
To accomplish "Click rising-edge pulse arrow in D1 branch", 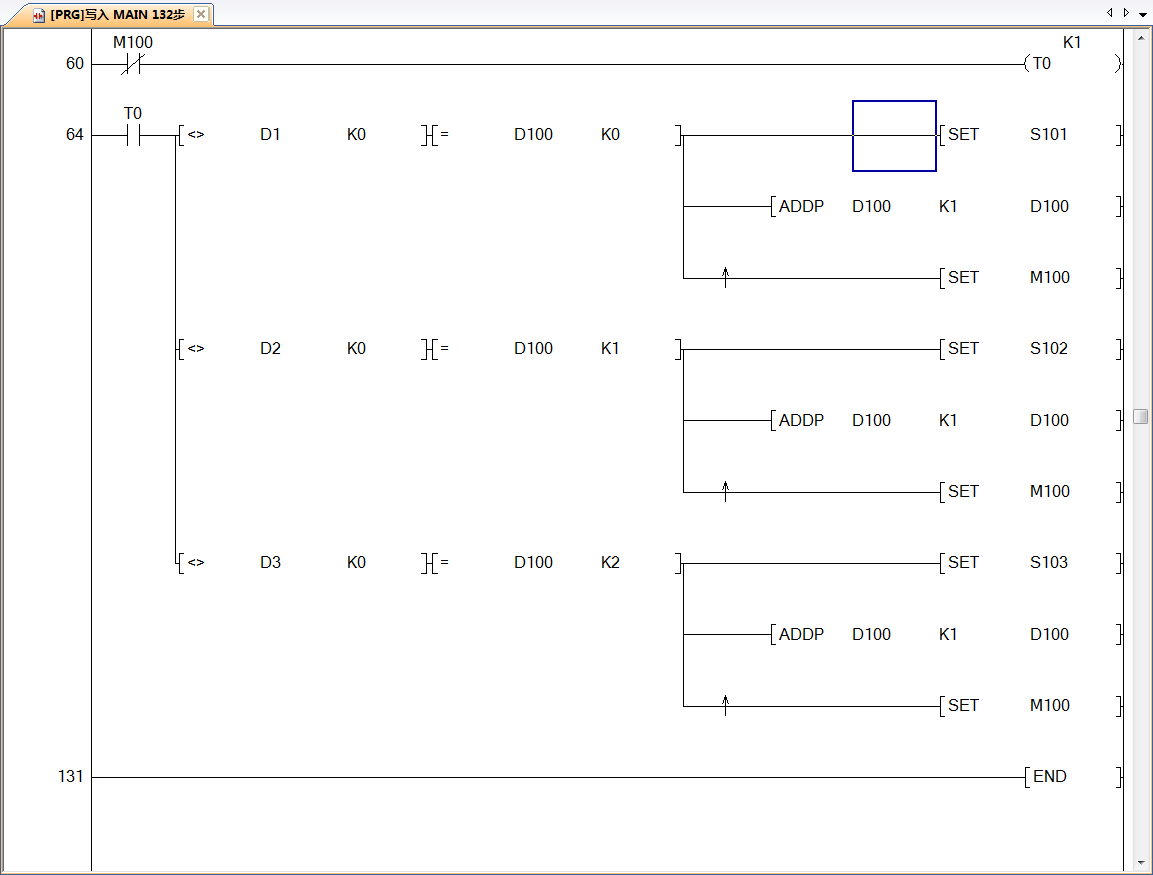I will click(725, 277).
